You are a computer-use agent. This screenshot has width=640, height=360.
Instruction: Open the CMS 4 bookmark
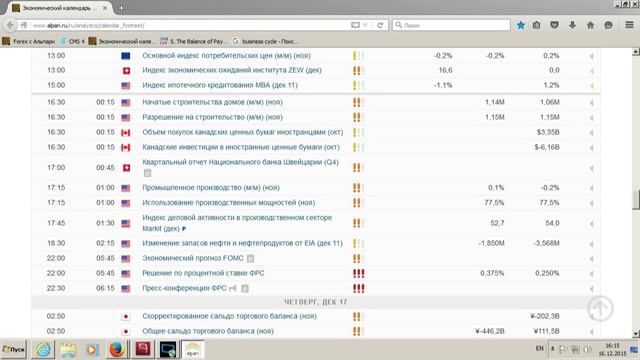click(x=73, y=41)
